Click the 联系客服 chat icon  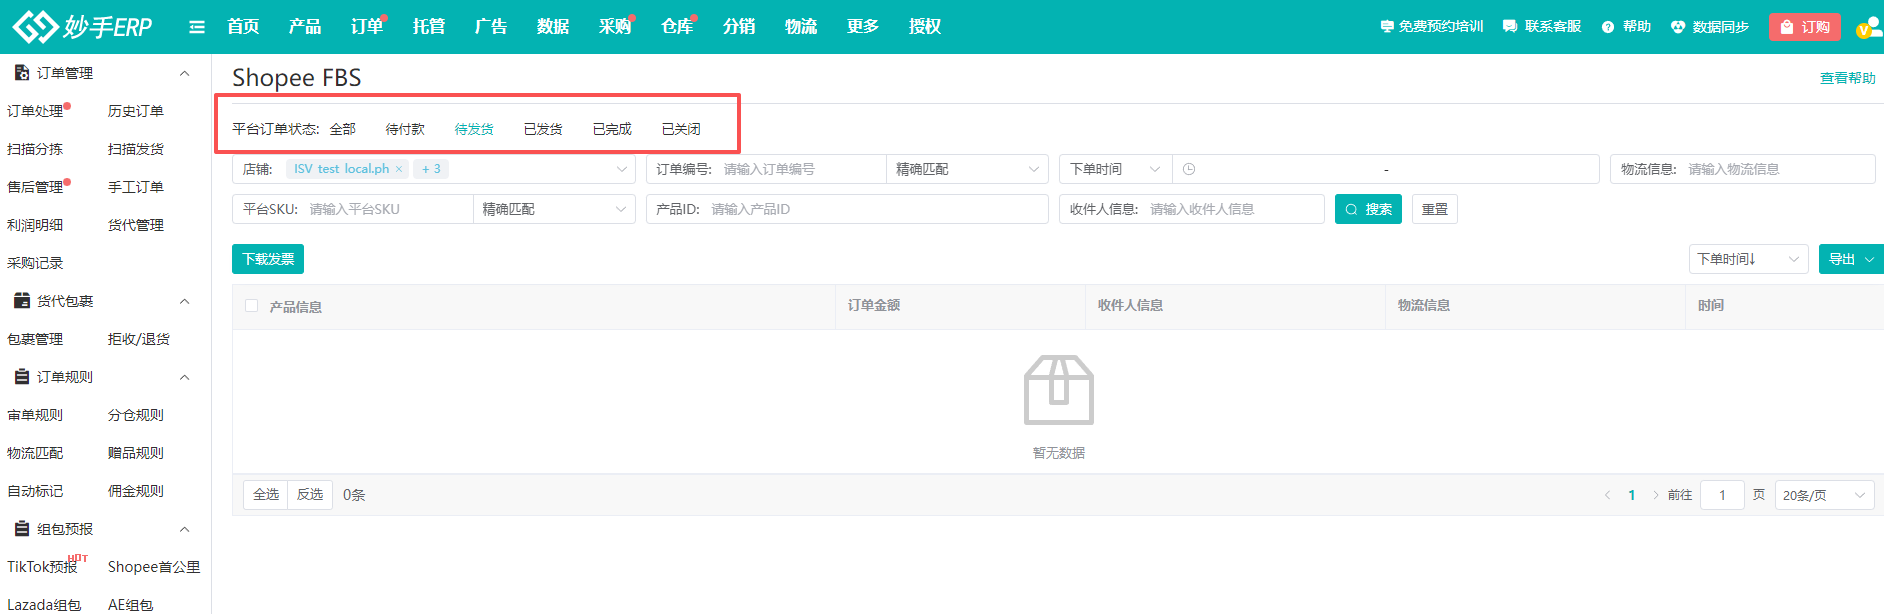(x=1510, y=27)
